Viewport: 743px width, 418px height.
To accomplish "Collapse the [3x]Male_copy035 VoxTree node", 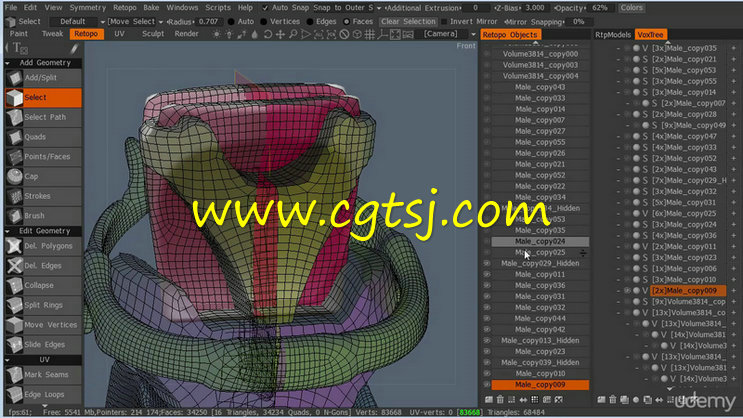I will 618,48.
